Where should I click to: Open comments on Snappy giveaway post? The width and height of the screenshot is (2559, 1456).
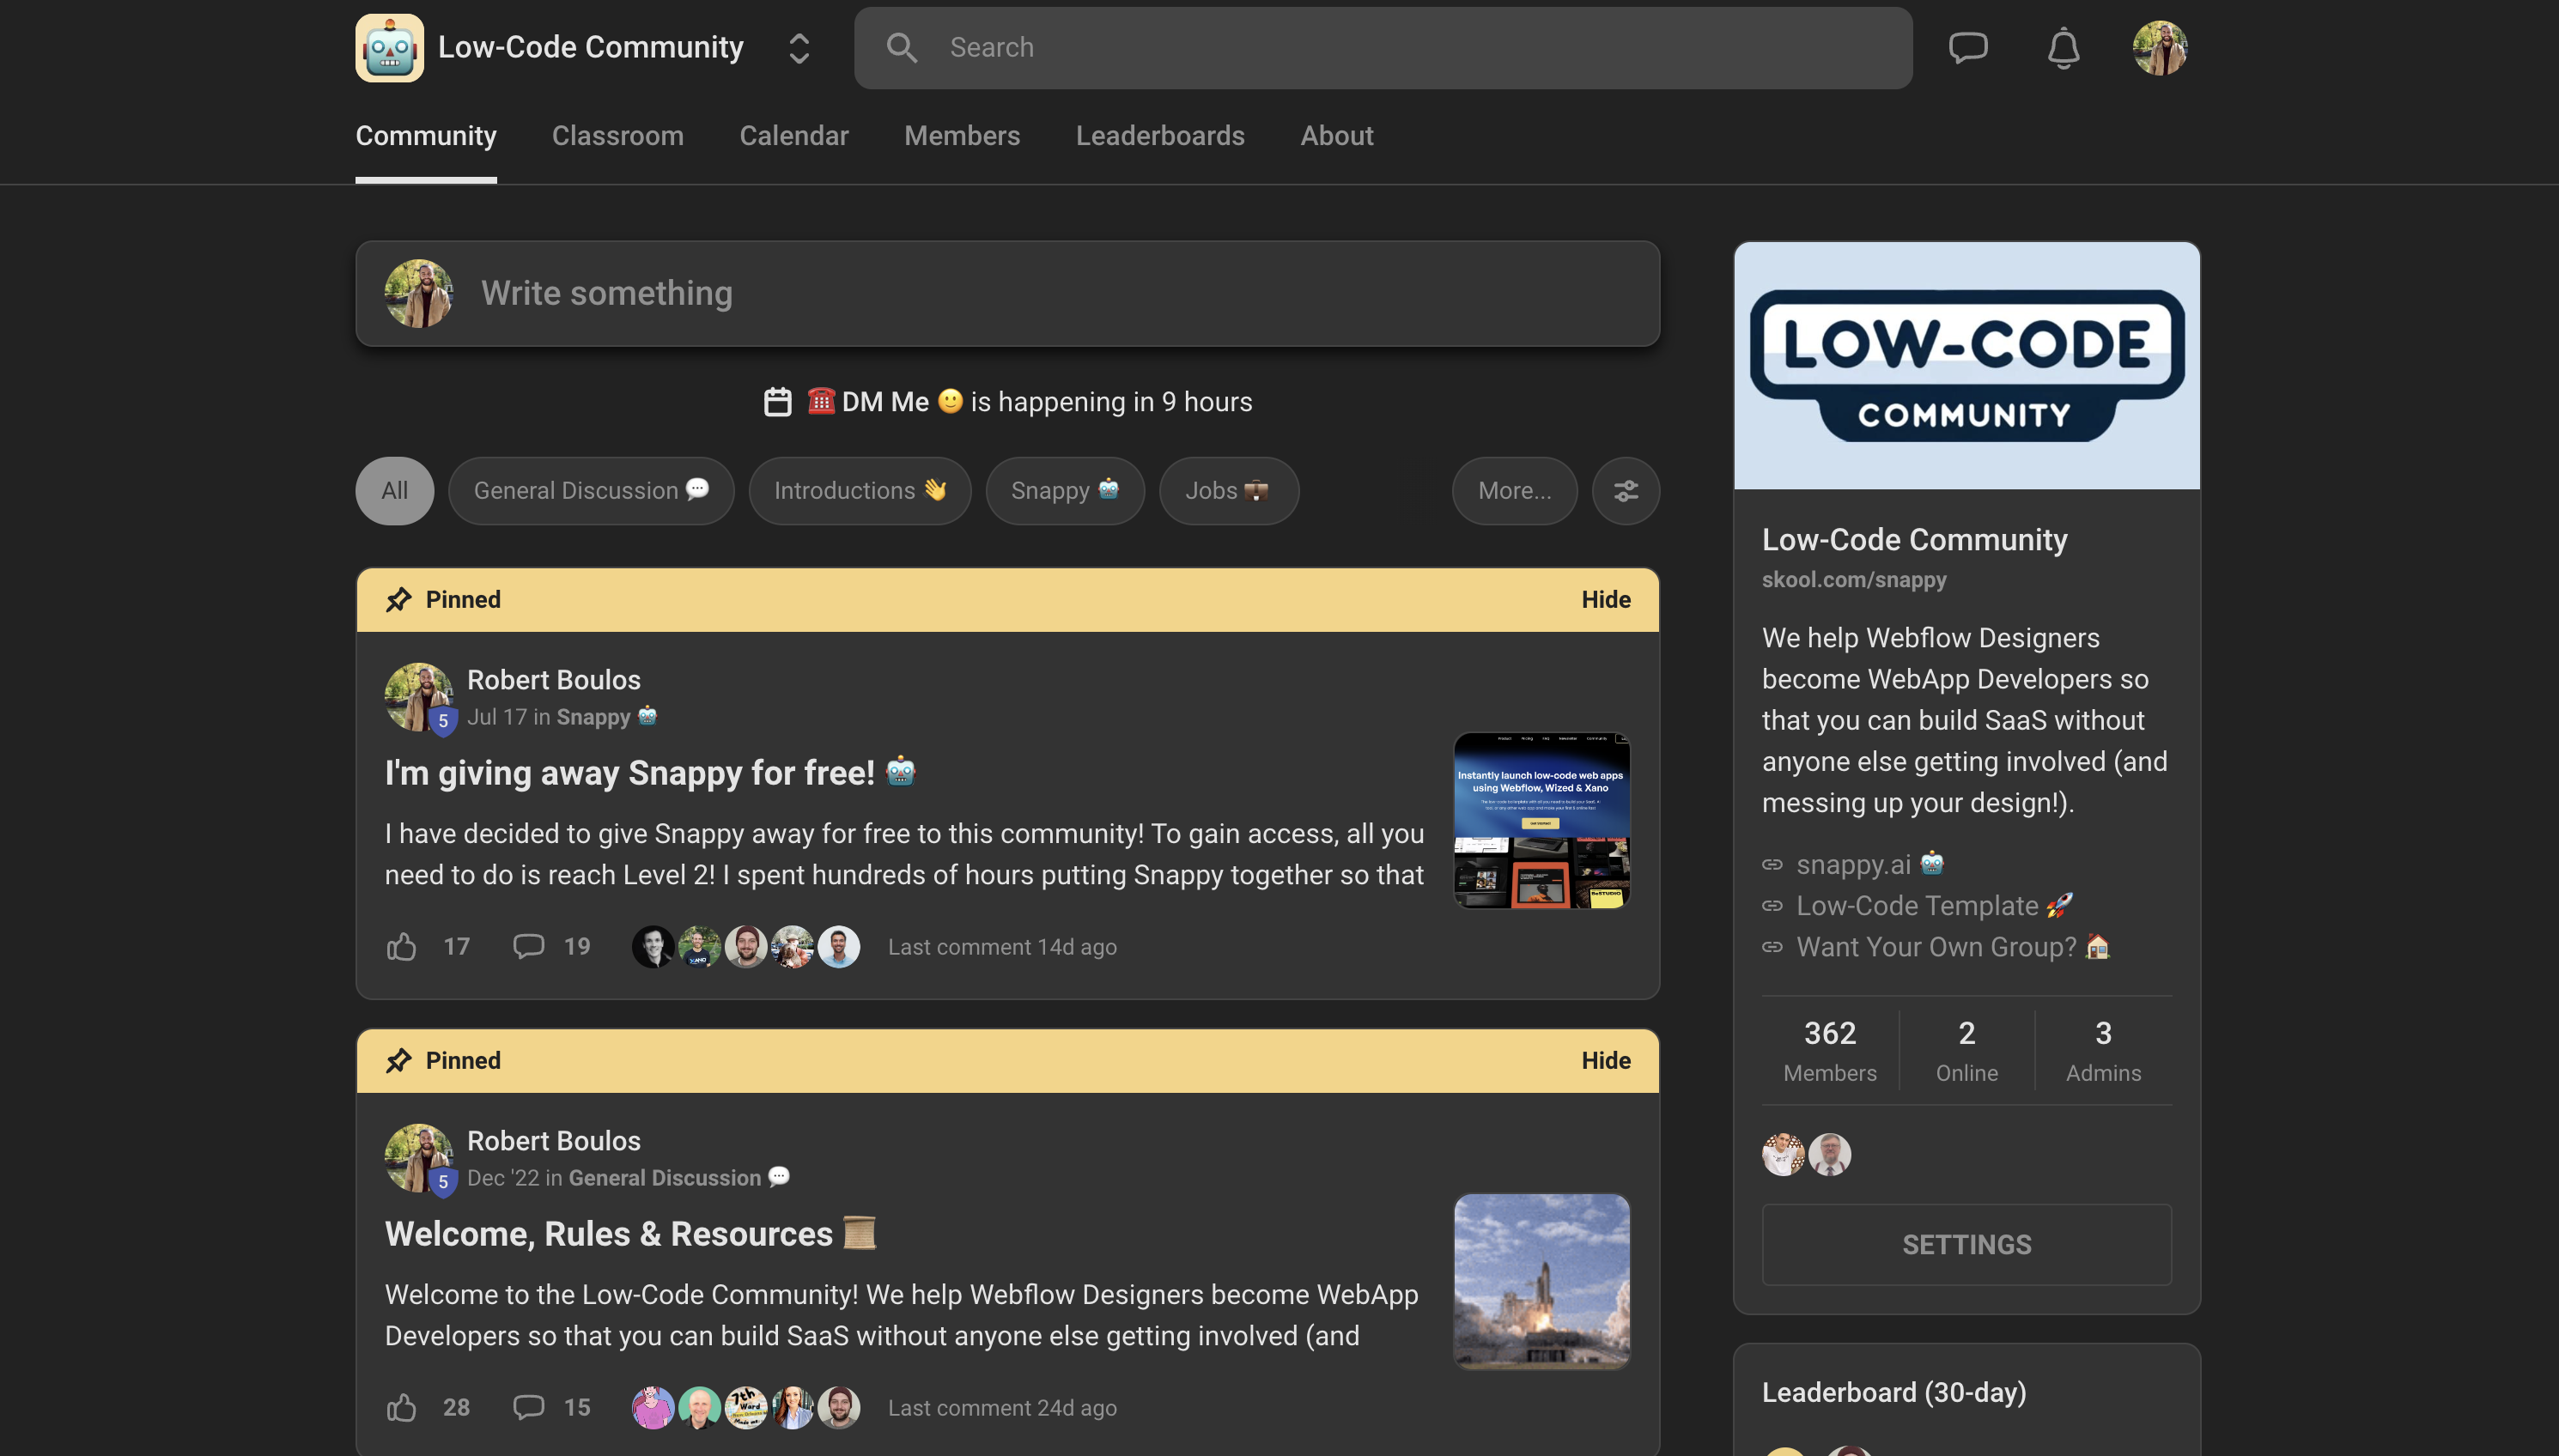529,946
